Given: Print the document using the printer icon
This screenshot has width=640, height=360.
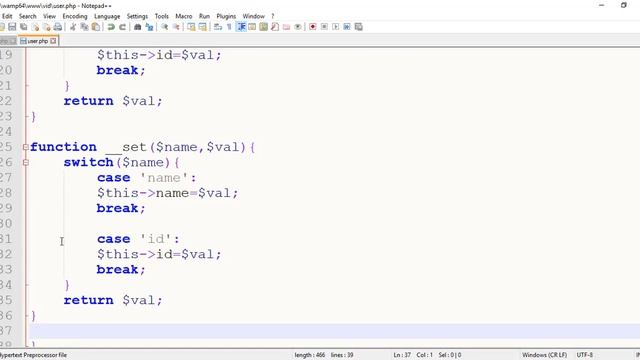Looking at the screenshot, I should click(x=58, y=27).
